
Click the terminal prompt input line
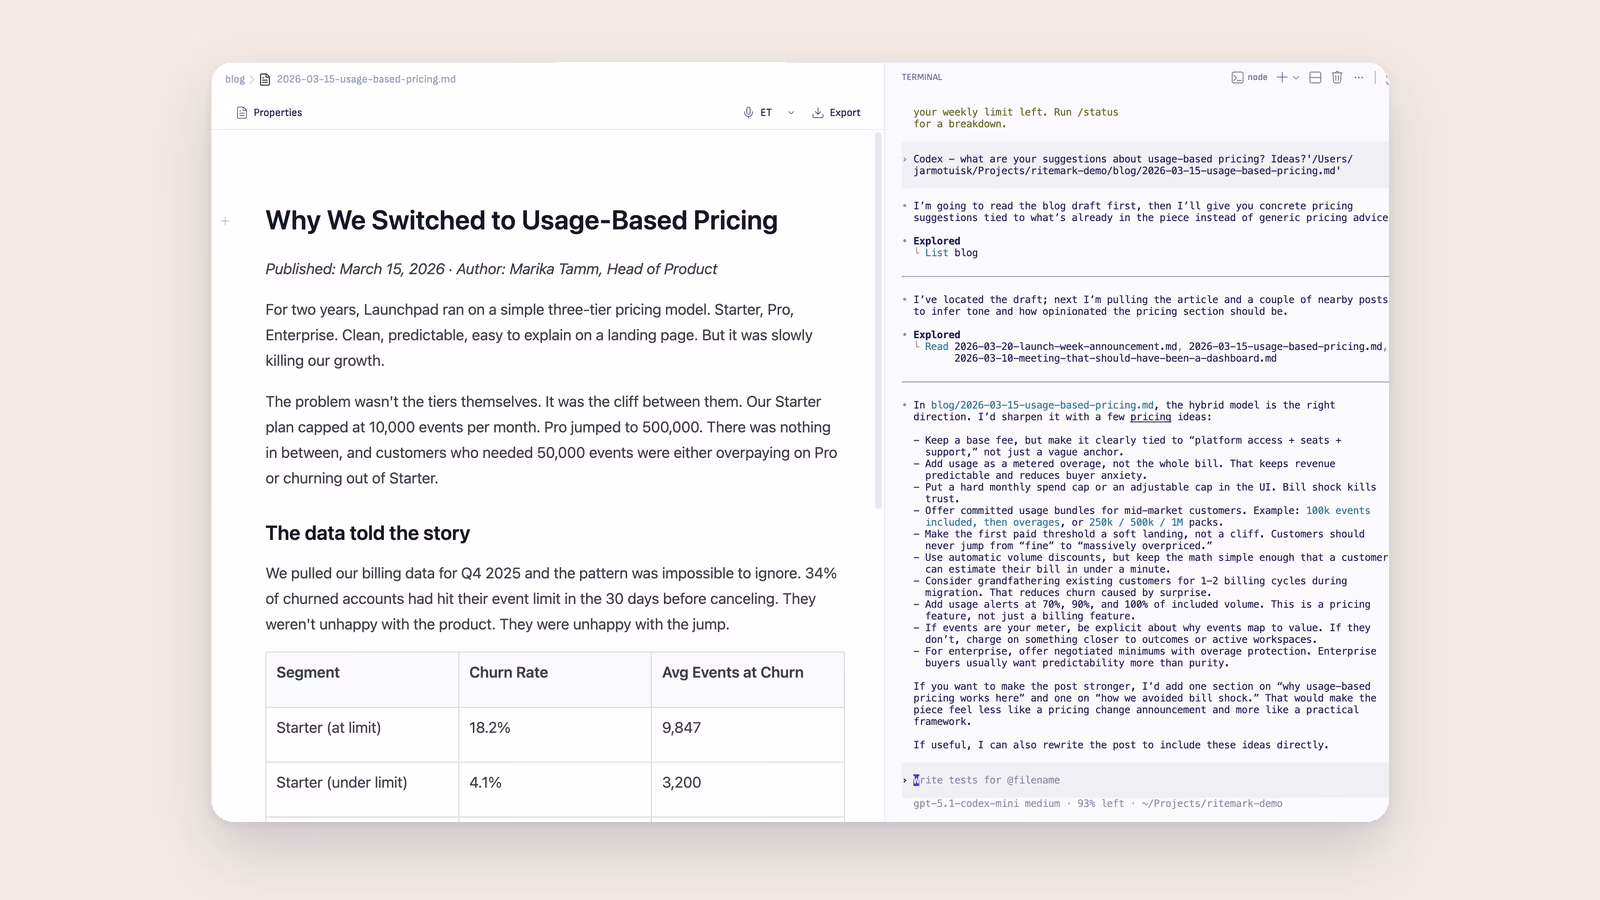(x=1145, y=780)
